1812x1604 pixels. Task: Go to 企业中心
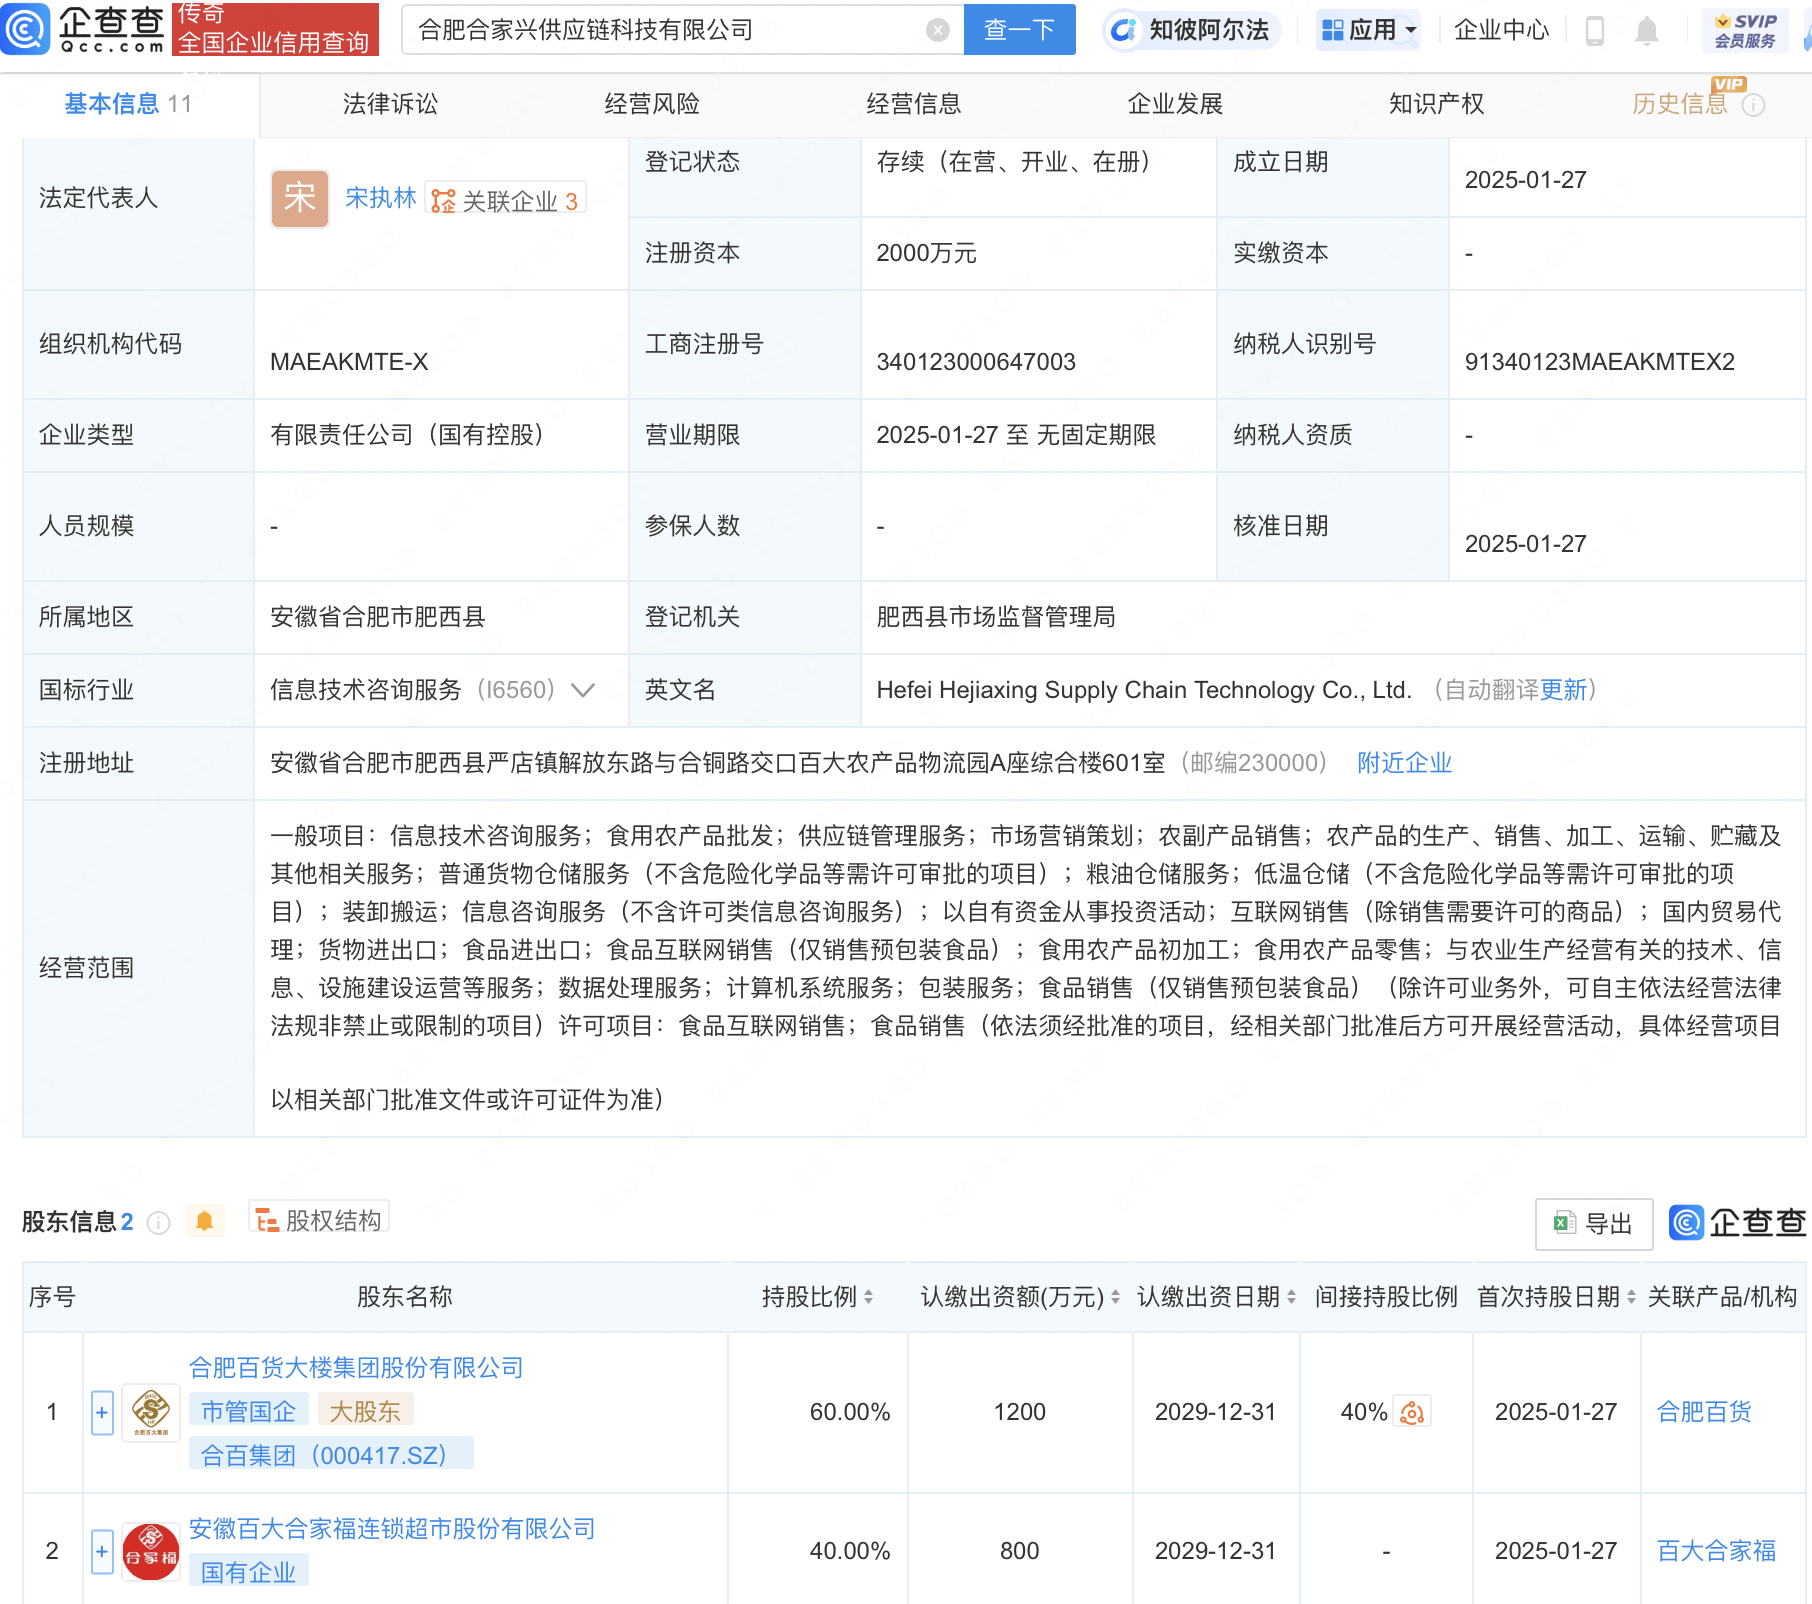point(1501,30)
